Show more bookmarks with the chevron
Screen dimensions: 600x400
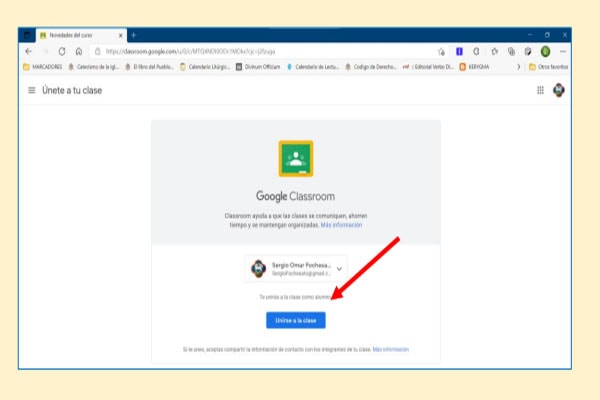point(518,67)
